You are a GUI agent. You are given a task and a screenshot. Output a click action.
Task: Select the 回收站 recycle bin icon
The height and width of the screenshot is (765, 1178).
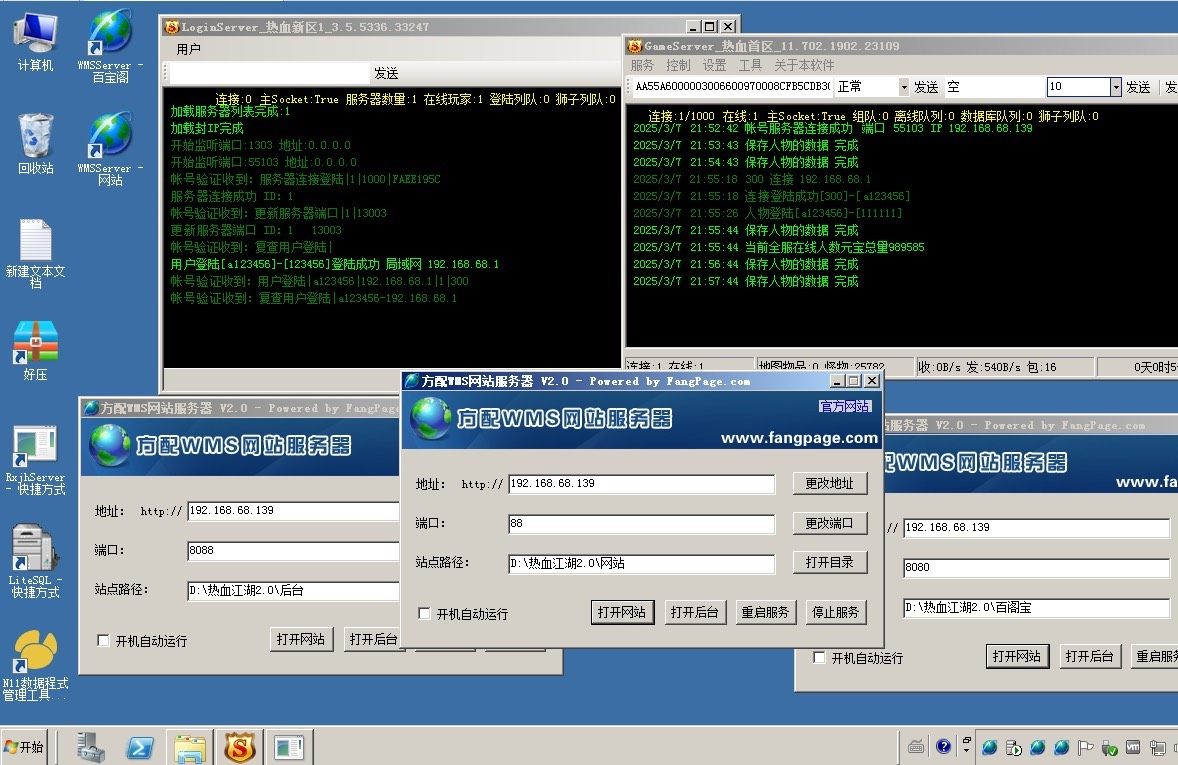(x=35, y=144)
